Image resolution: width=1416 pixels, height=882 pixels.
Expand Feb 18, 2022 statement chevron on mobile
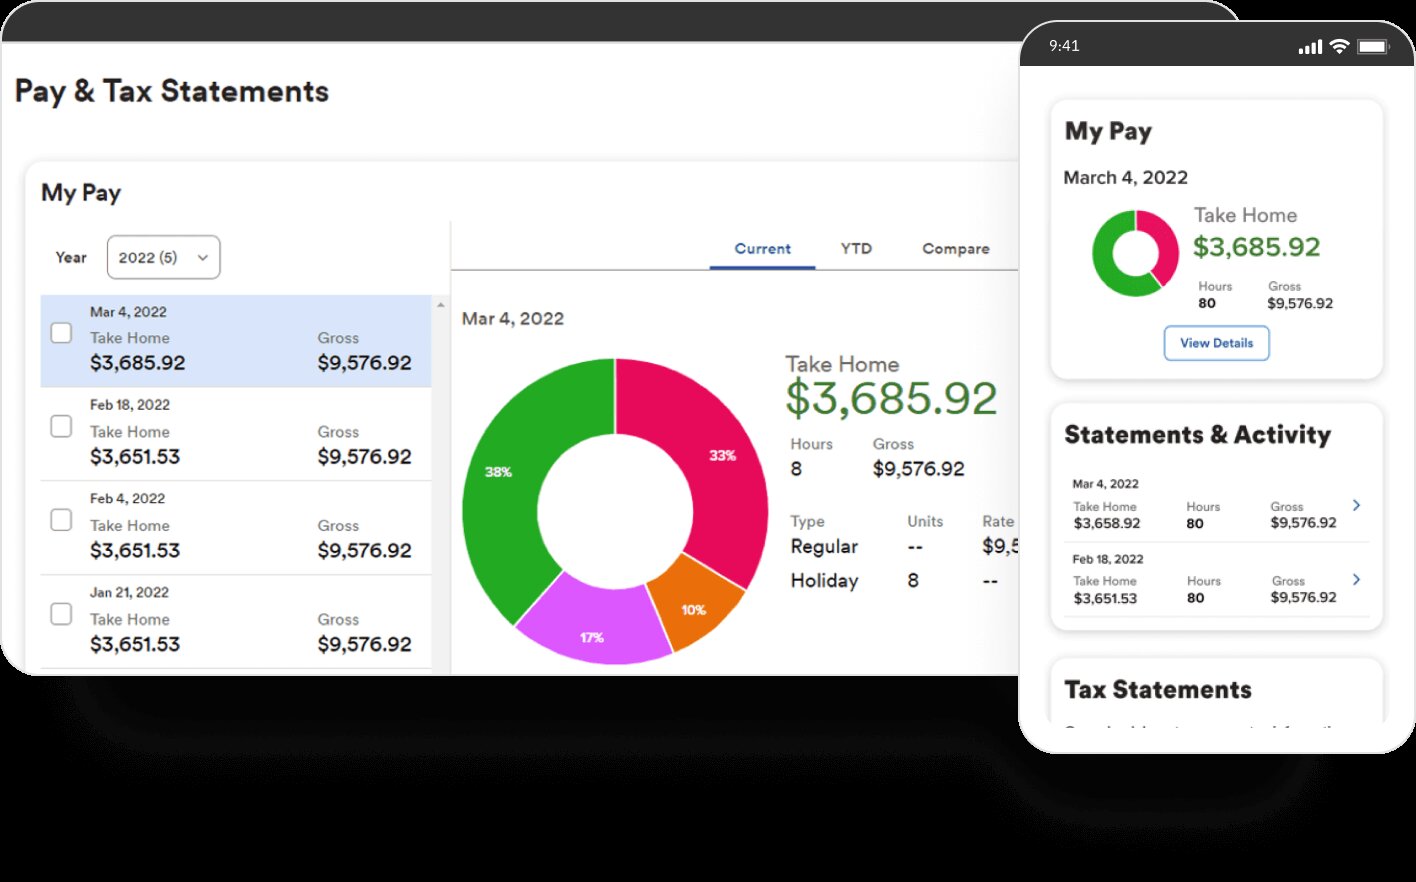[x=1356, y=580]
